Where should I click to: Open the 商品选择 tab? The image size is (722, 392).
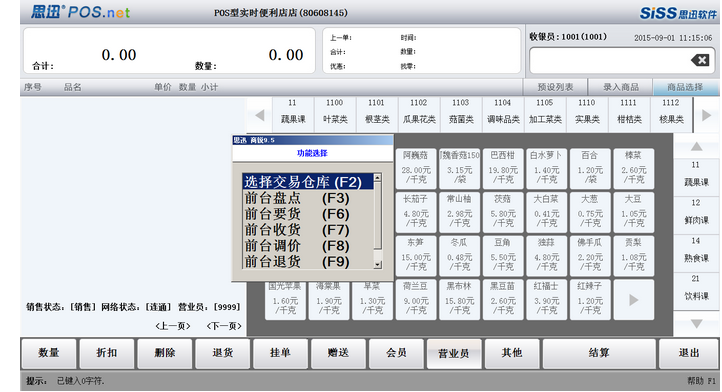686,87
